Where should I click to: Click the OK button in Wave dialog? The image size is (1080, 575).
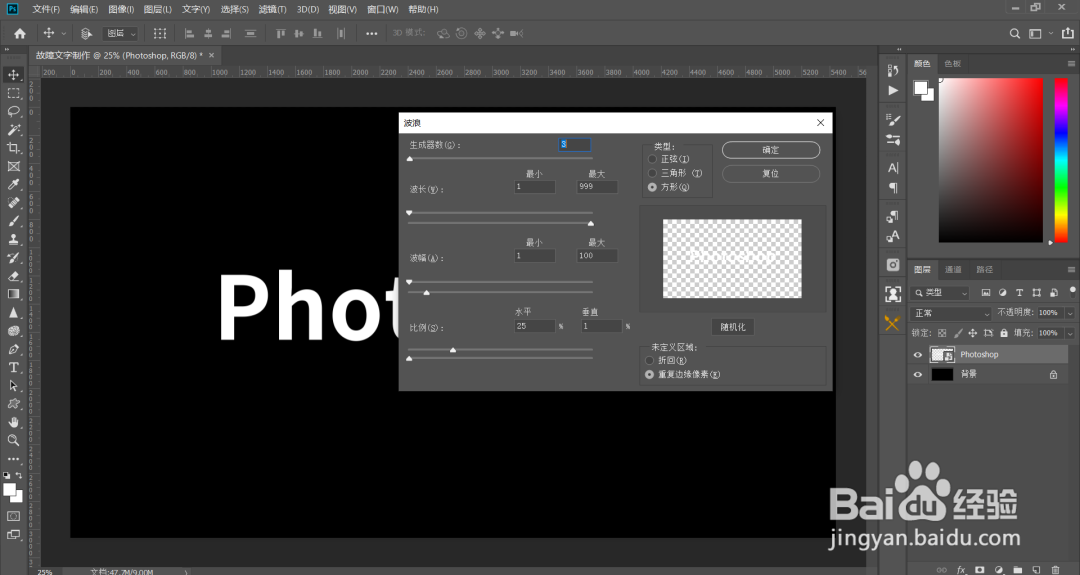click(x=771, y=150)
